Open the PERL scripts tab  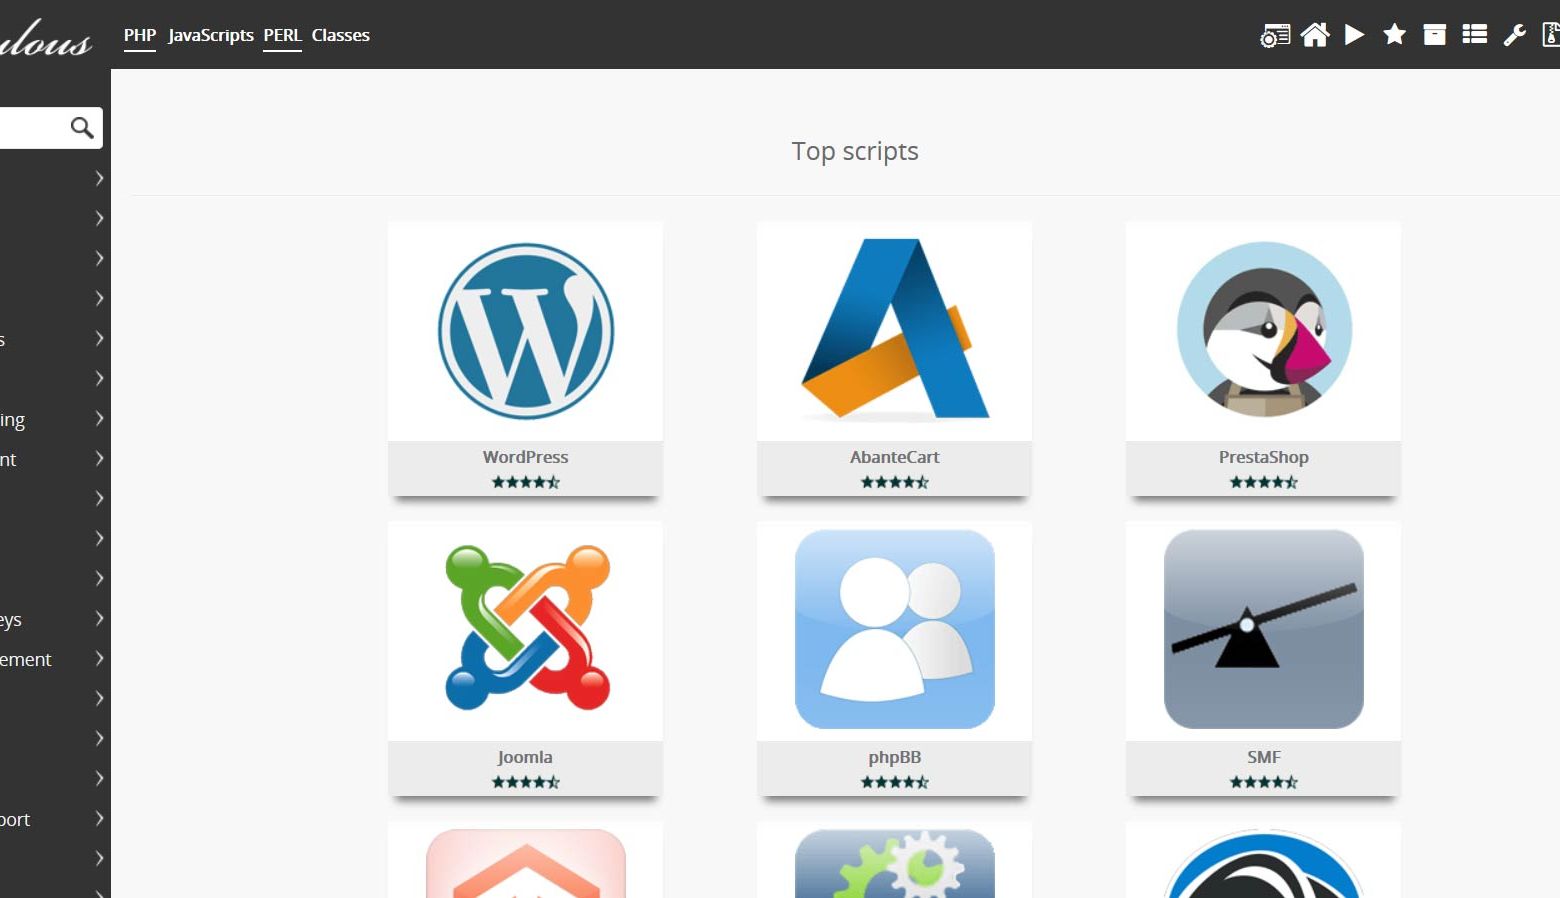coord(283,35)
